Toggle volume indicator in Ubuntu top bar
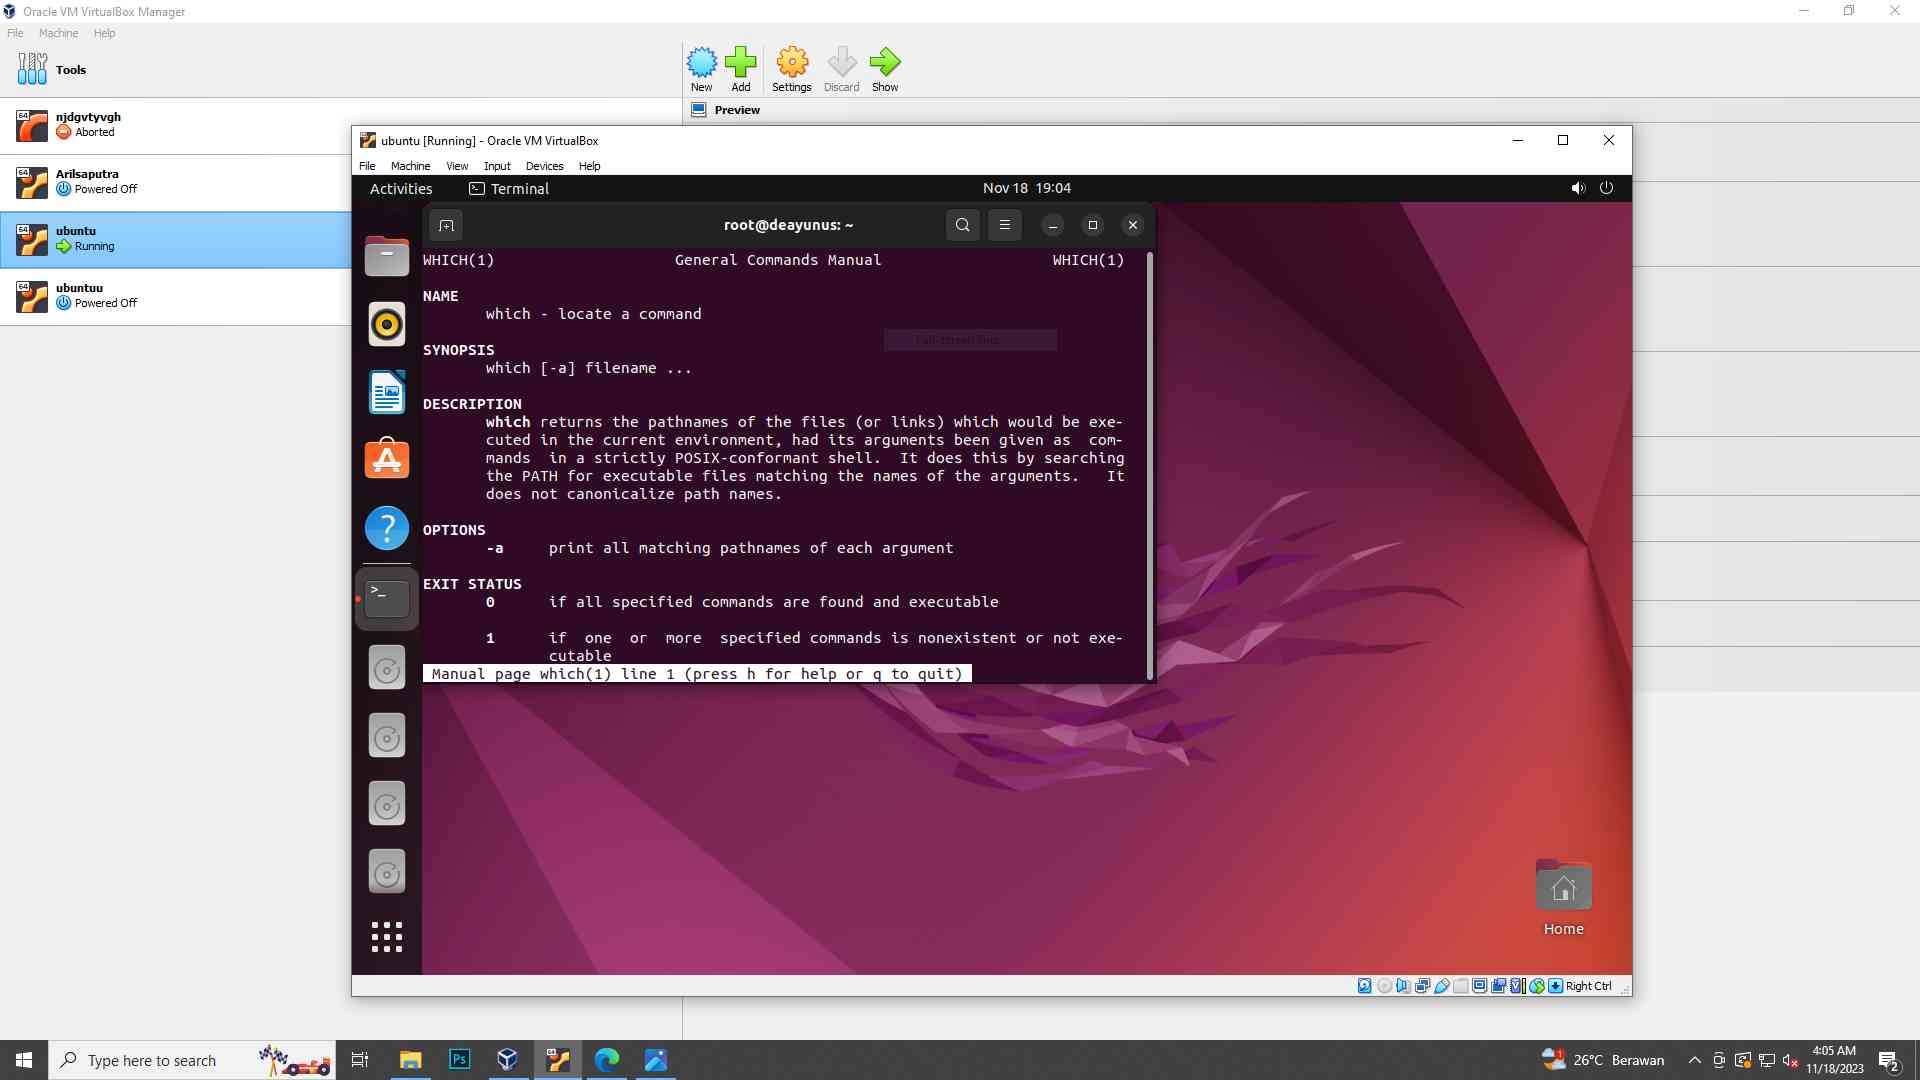 tap(1578, 188)
